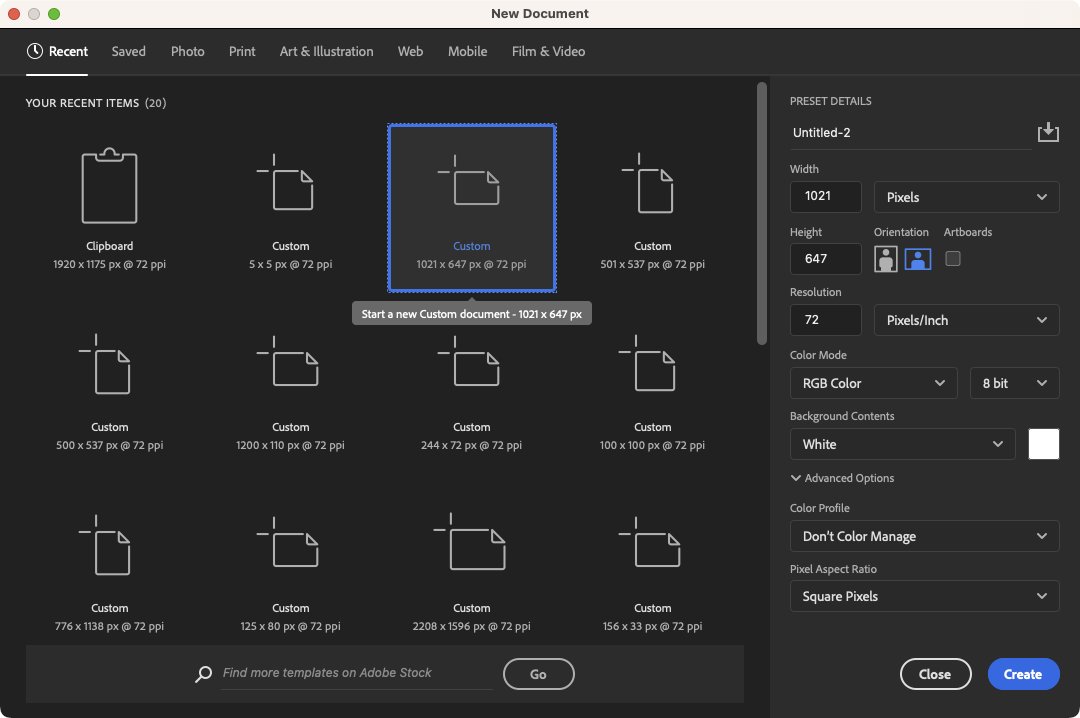Click the clock icon beside Recent

click(34, 51)
